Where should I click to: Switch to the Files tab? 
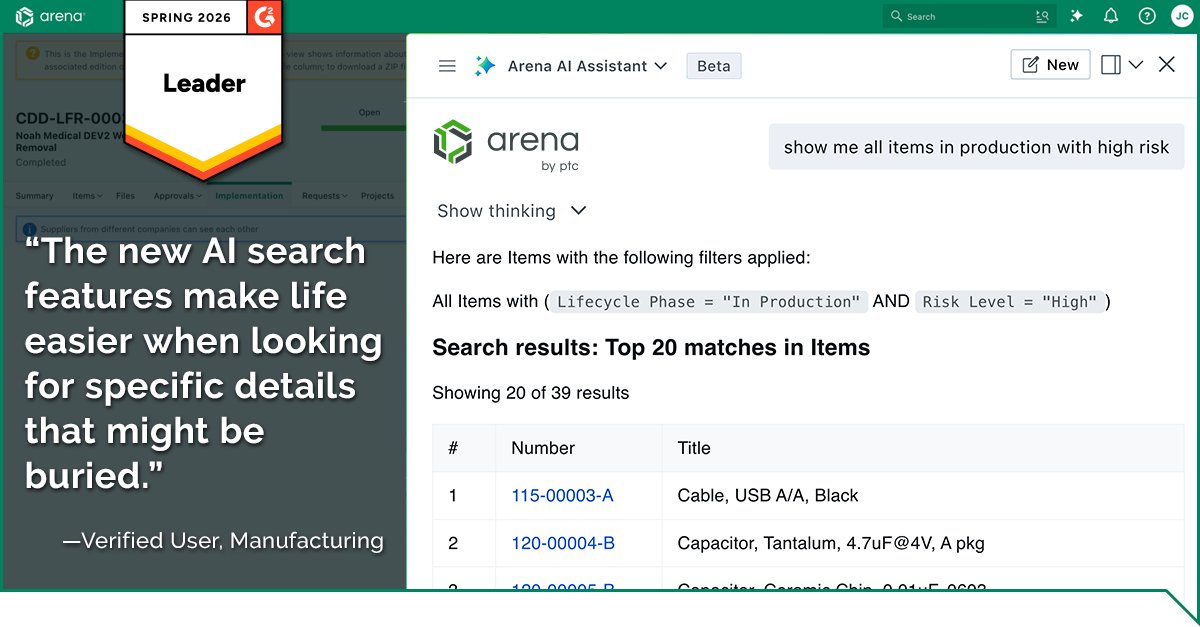[x=125, y=196]
